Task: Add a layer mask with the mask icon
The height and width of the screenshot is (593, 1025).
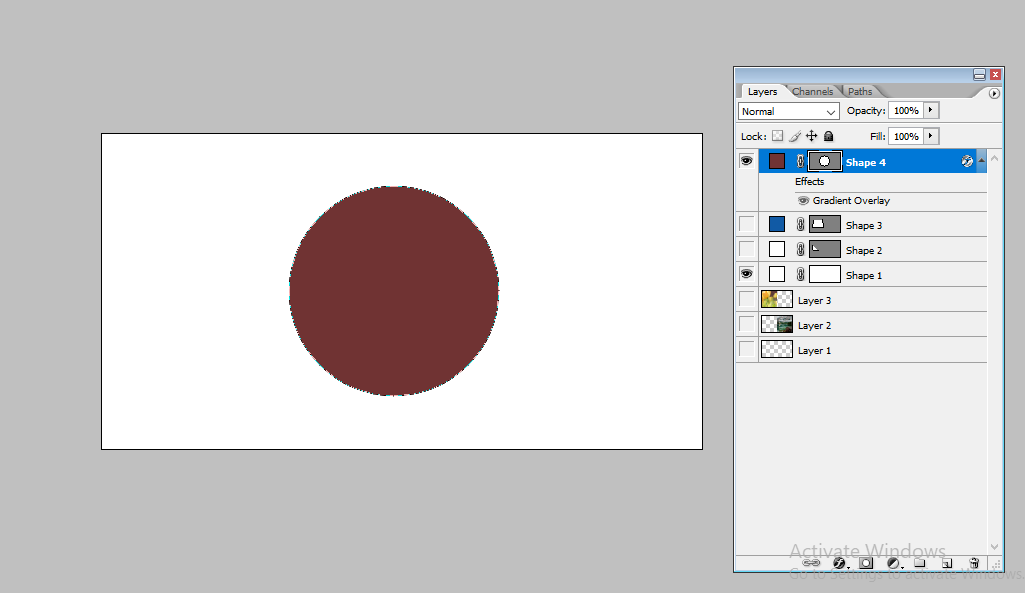Action: click(866, 563)
